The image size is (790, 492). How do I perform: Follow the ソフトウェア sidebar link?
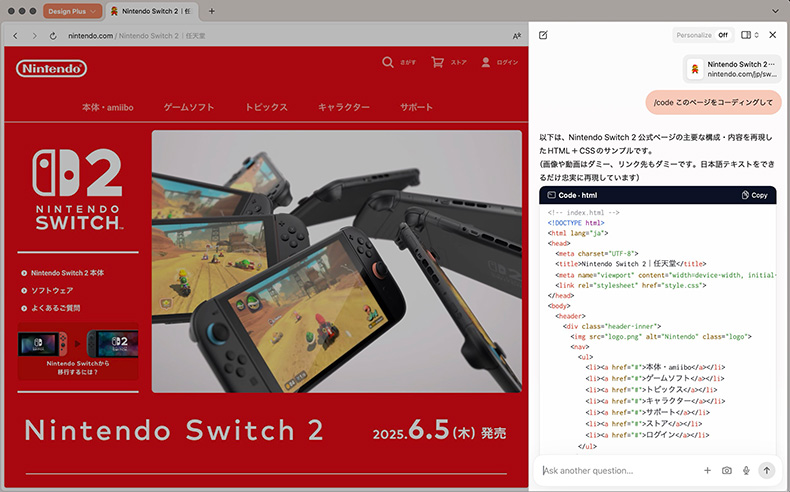pos(52,291)
